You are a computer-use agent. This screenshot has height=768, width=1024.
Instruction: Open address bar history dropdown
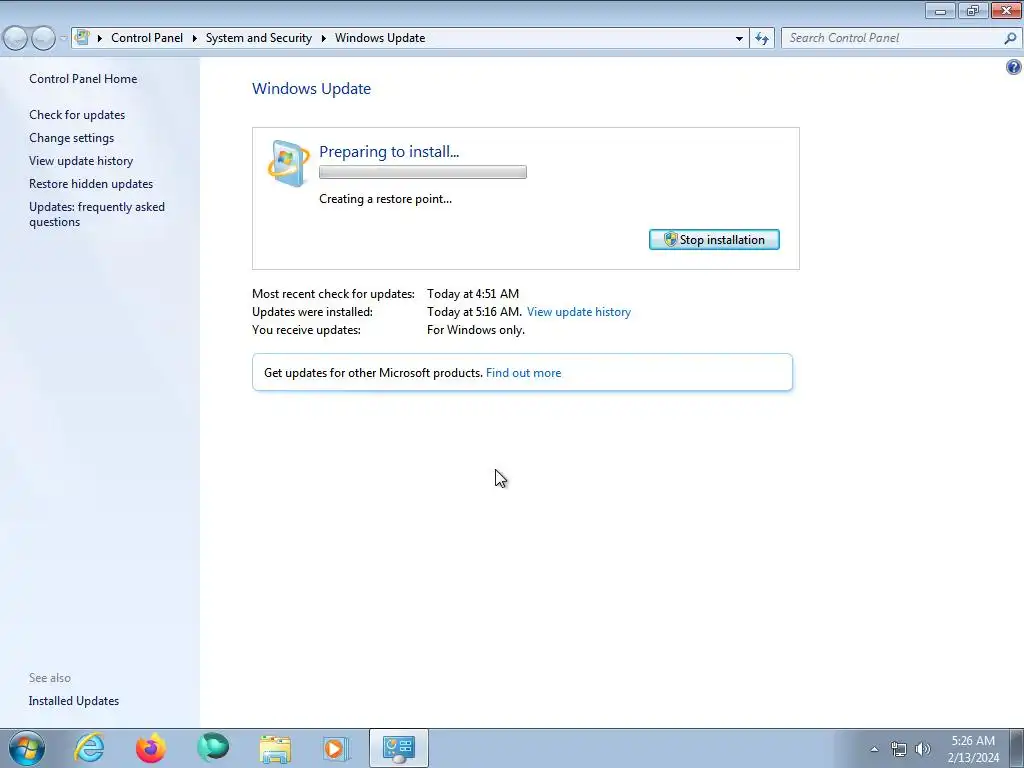(739, 39)
